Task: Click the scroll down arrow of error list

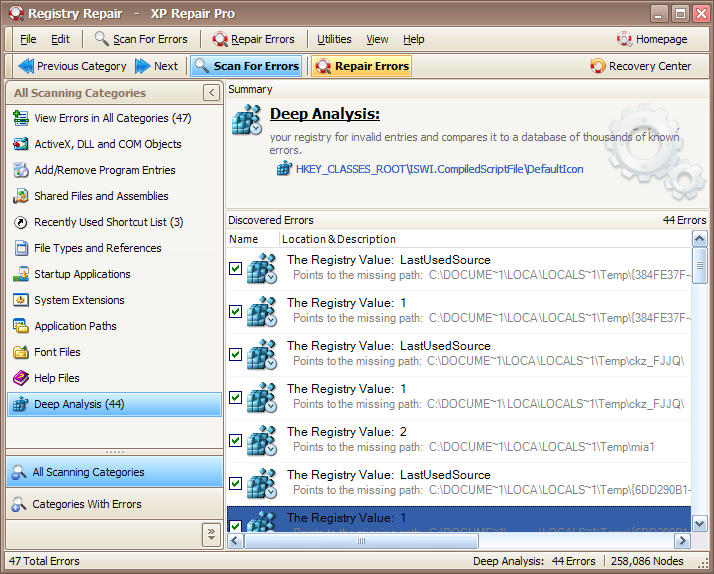Action: [x=699, y=523]
